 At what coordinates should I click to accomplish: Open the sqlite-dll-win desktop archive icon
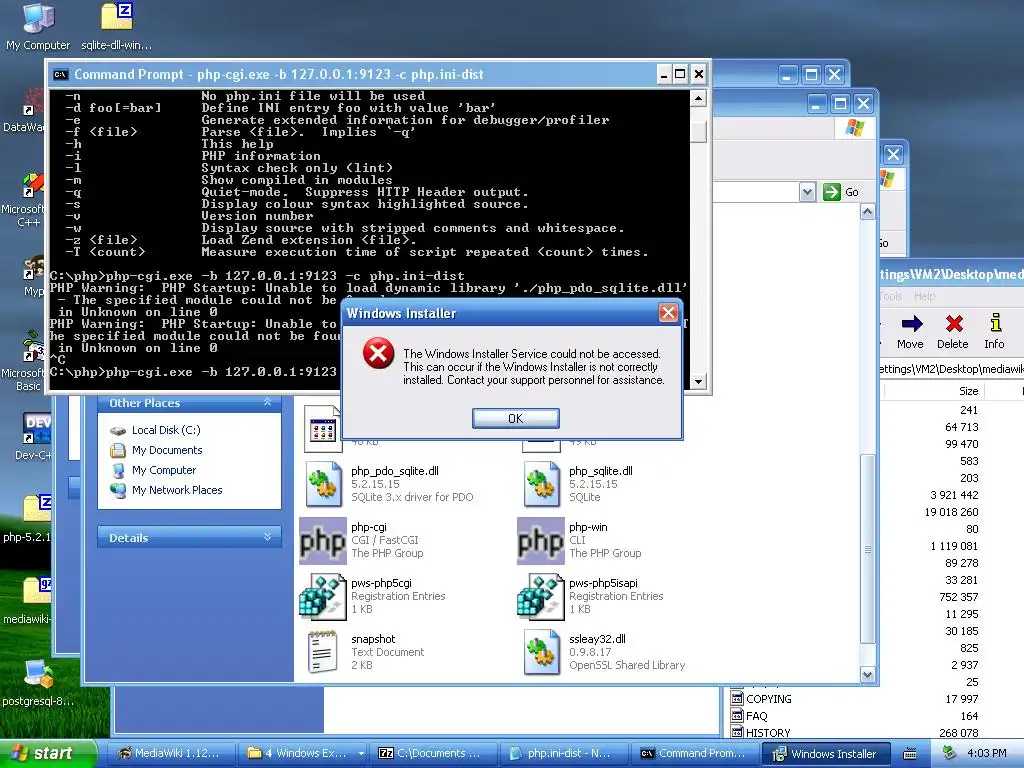click(x=116, y=26)
